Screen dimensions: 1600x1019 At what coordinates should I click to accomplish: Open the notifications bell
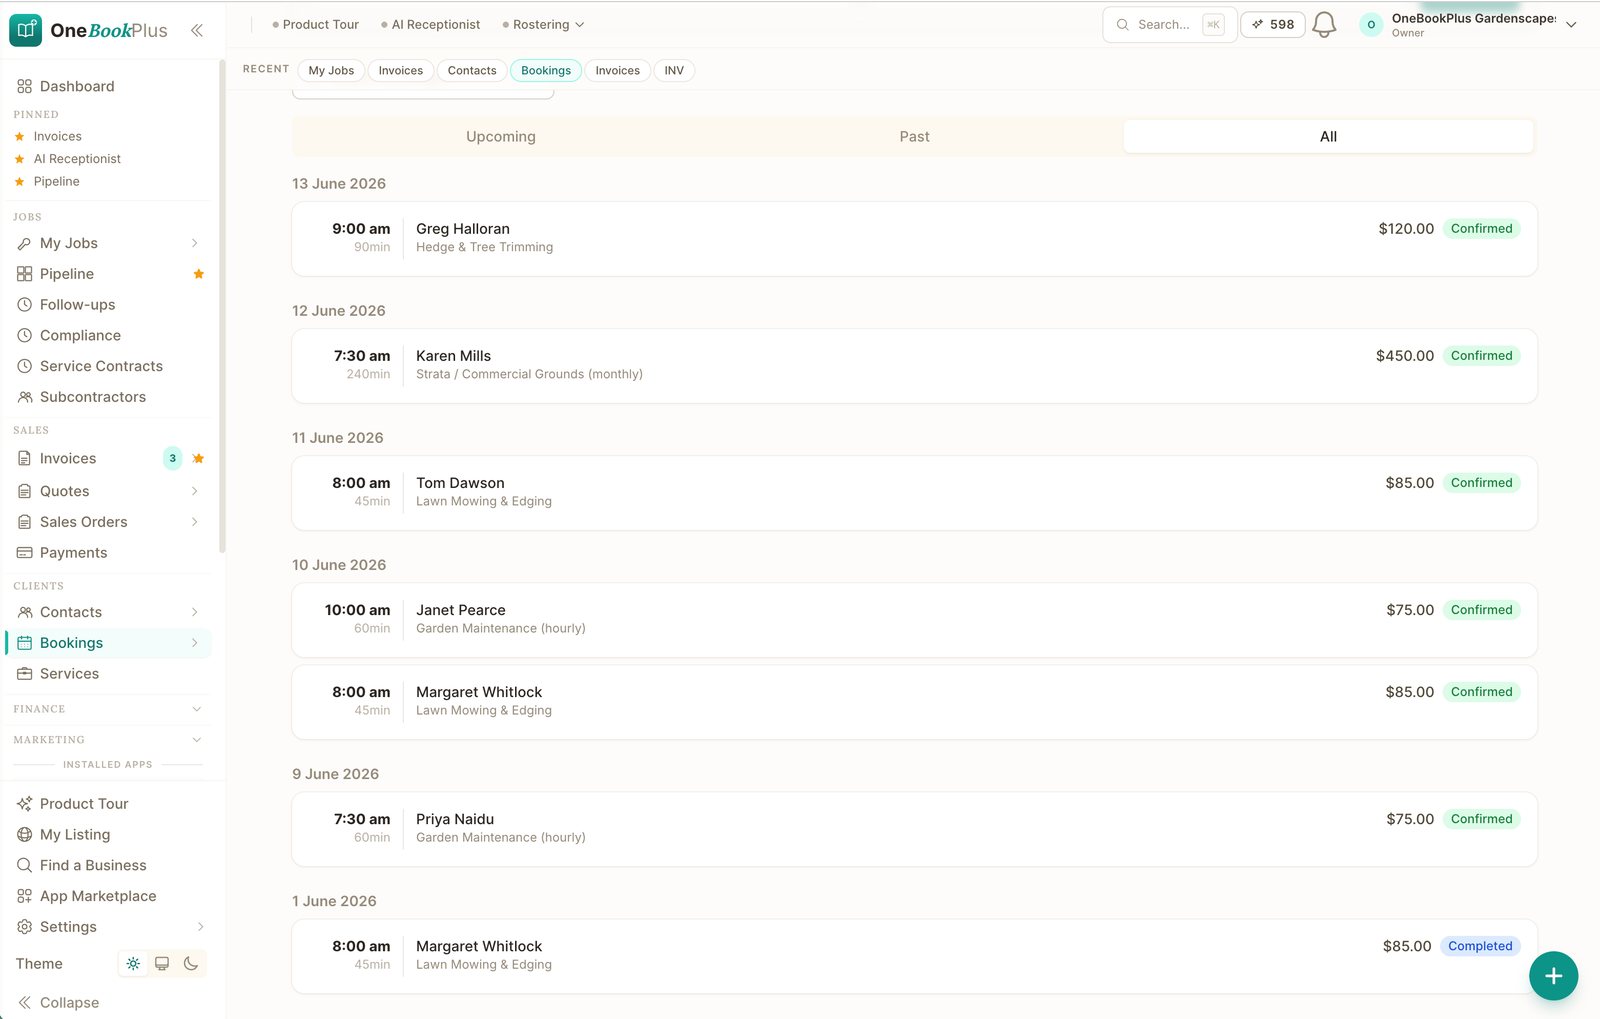pos(1324,25)
